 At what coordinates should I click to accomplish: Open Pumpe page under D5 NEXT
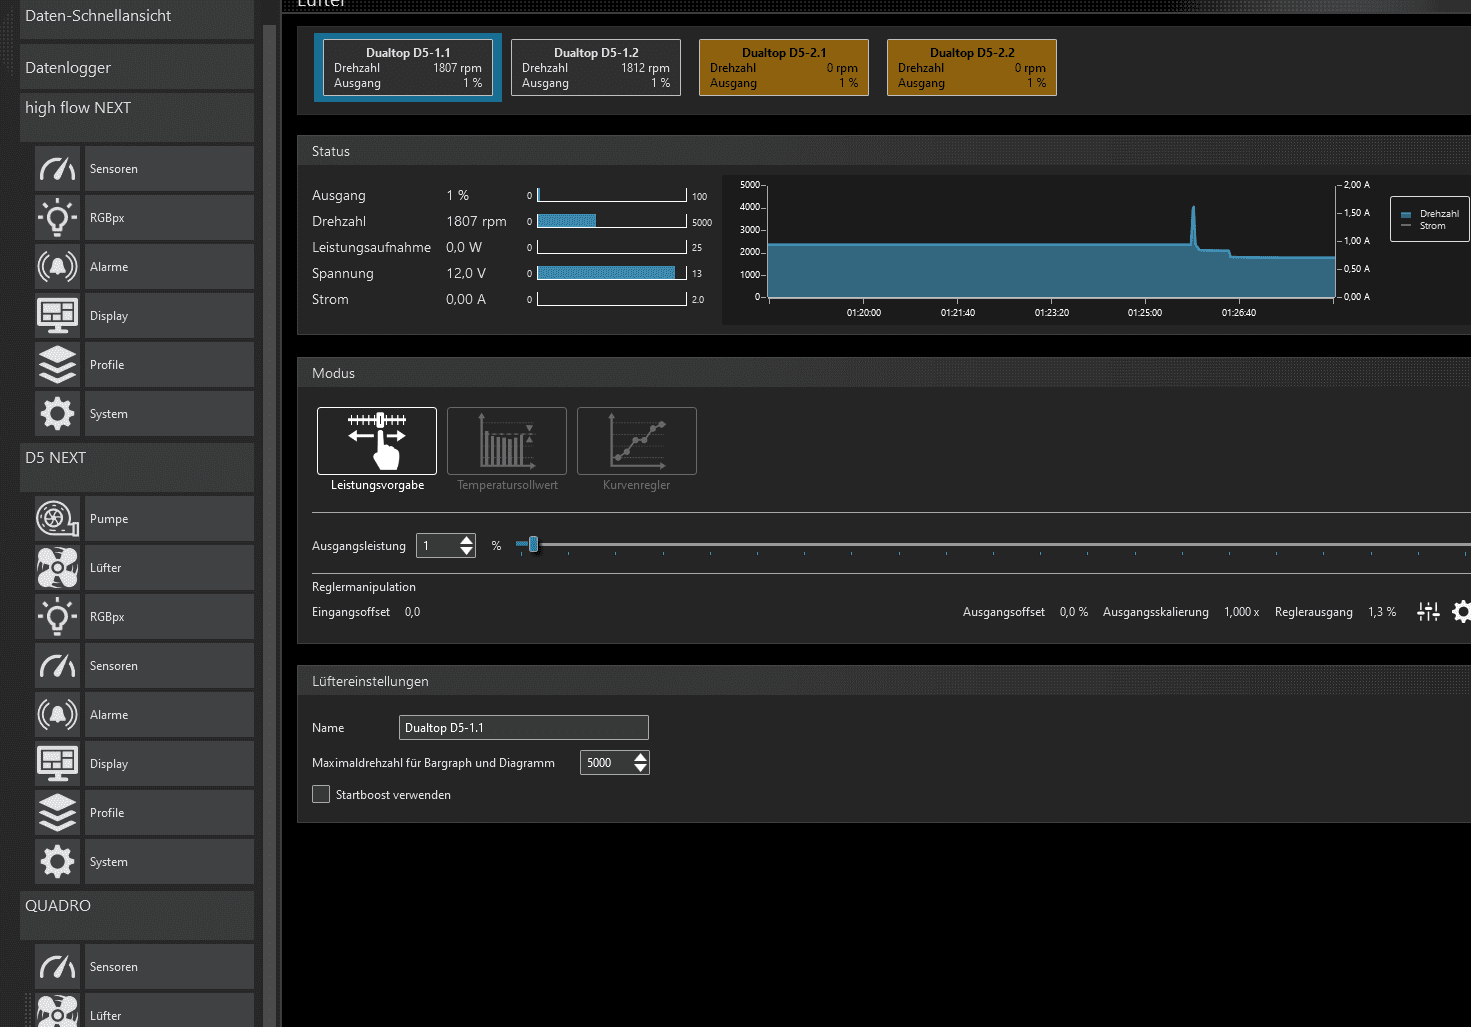pyautogui.click(x=169, y=518)
